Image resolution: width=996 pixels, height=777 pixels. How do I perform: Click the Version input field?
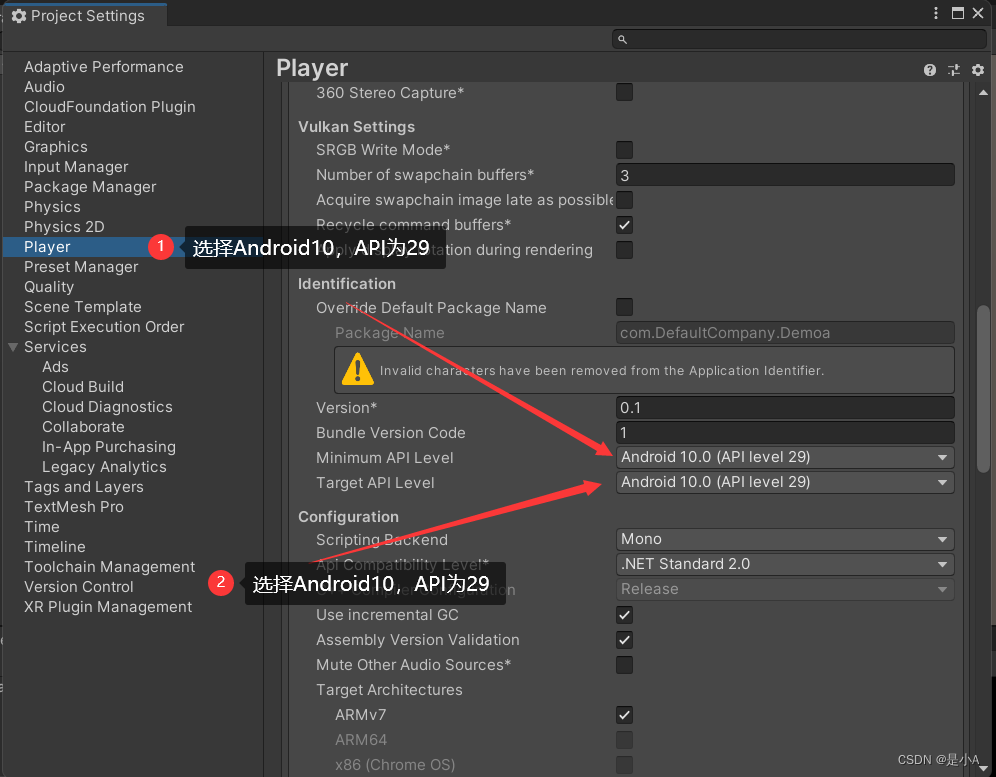(x=784, y=408)
